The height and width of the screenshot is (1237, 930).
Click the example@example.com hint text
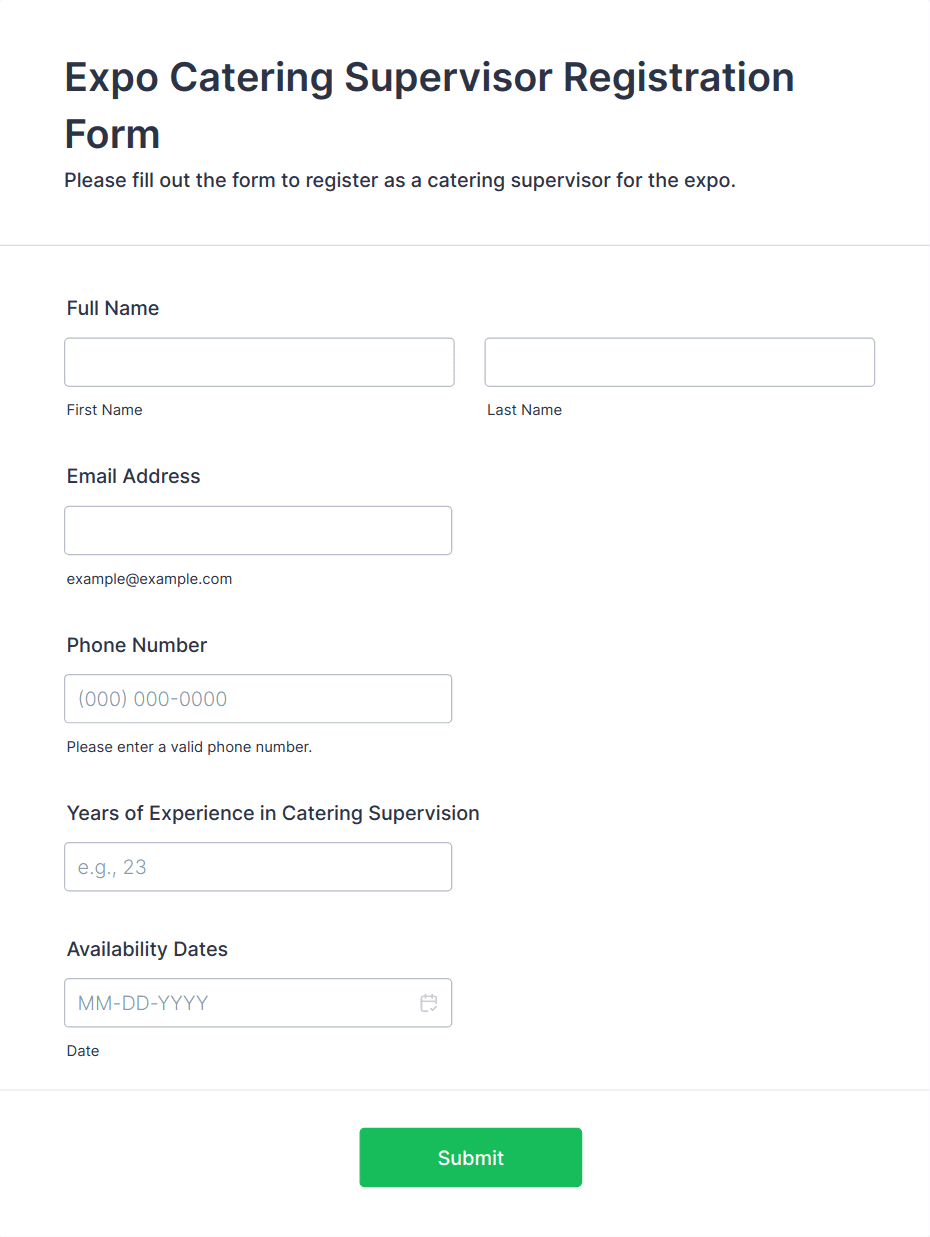click(149, 579)
